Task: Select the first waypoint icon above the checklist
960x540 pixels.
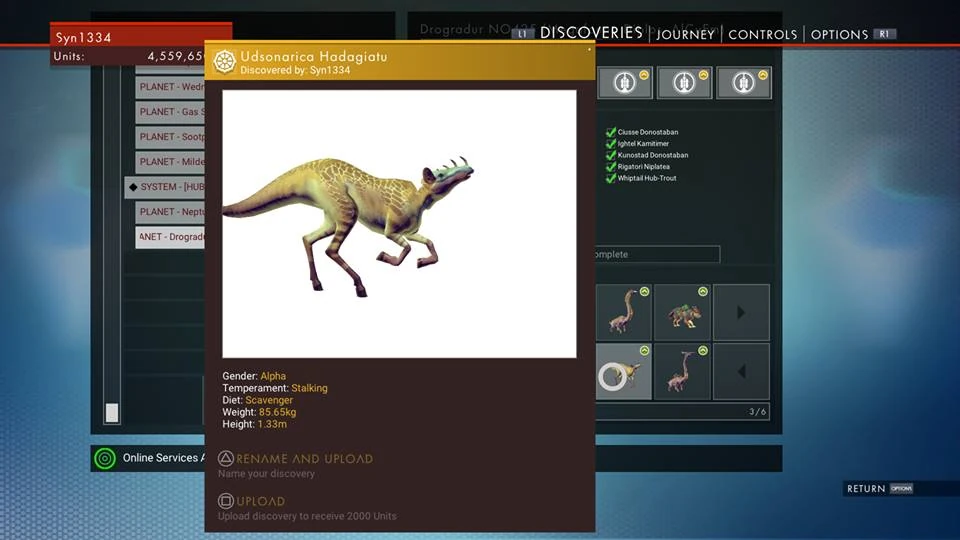Action: (x=624, y=83)
